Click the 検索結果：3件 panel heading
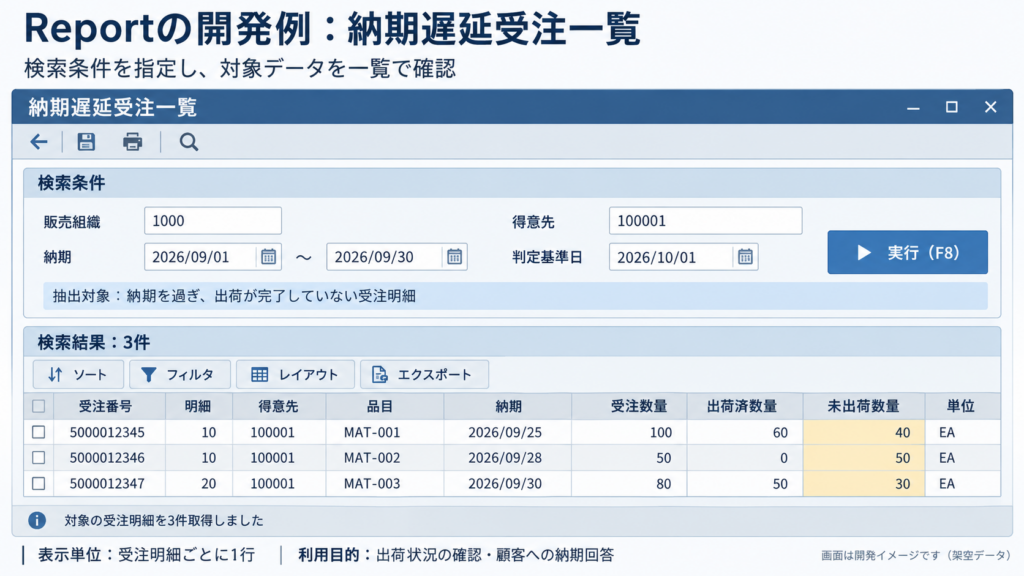 point(93,342)
